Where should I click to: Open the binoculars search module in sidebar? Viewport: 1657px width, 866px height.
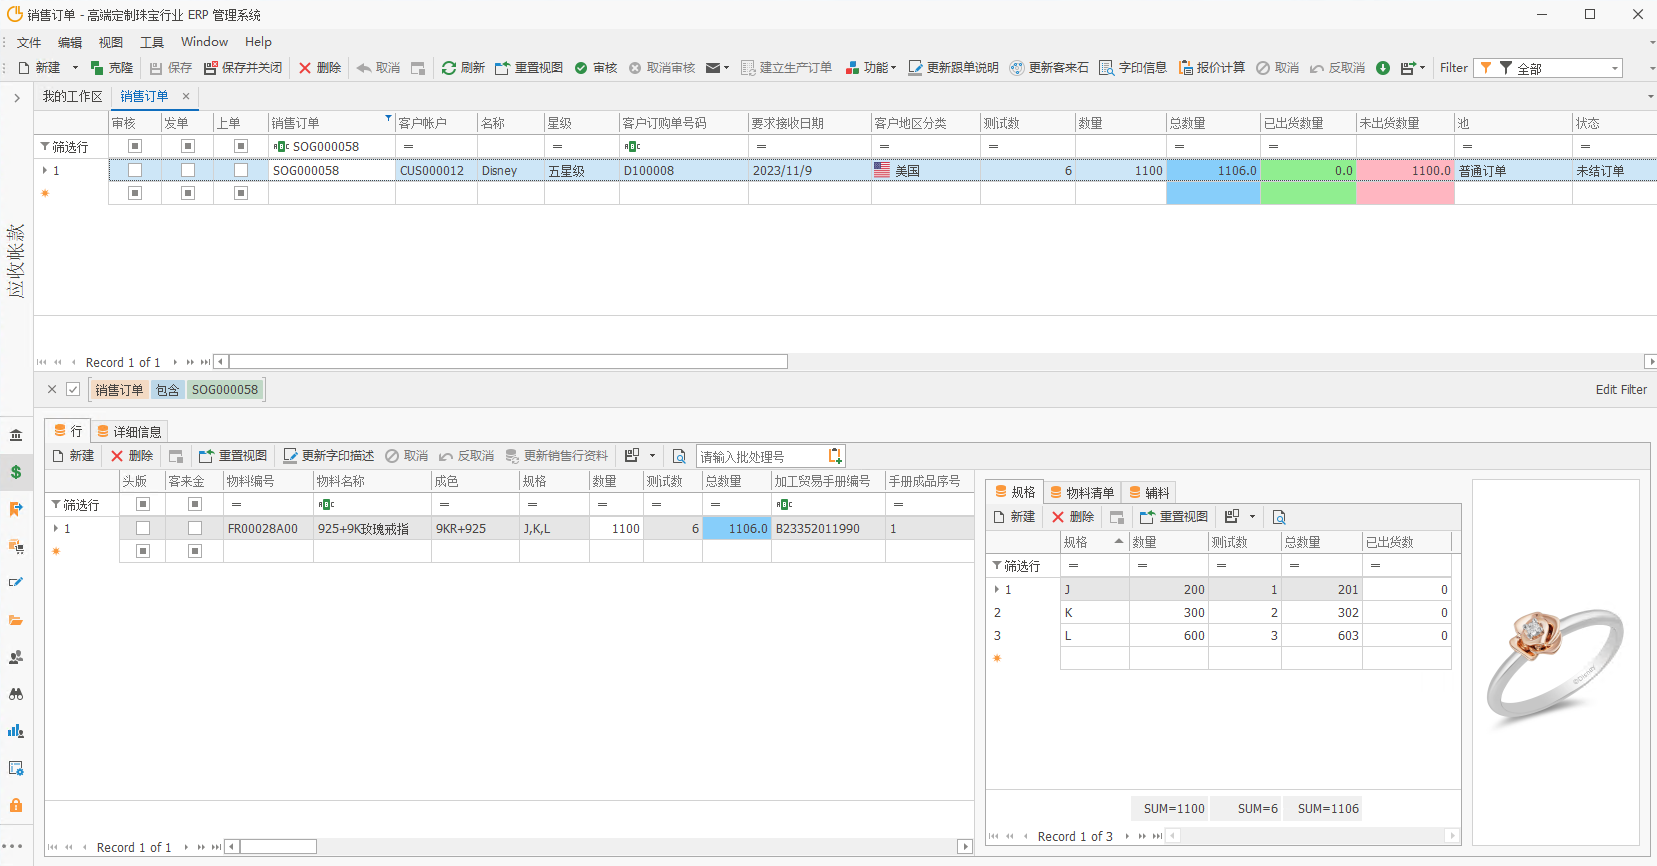[x=16, y=694]
